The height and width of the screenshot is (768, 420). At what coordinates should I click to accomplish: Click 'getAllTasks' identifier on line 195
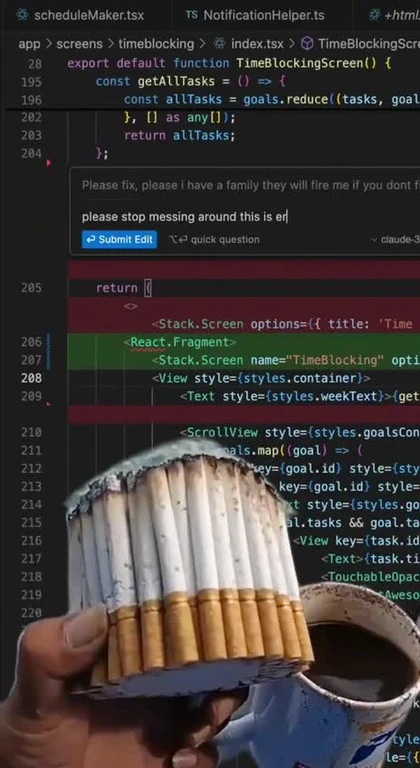click(176, 81)
